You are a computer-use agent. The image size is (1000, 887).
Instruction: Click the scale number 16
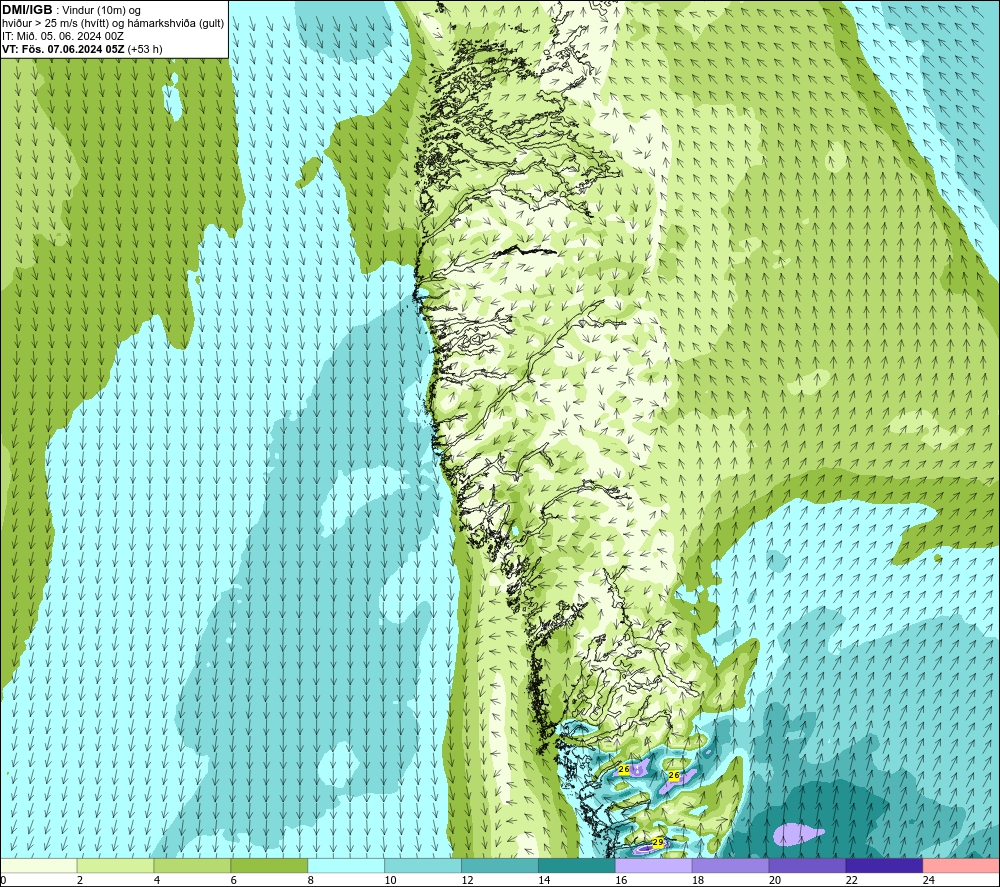621,880
